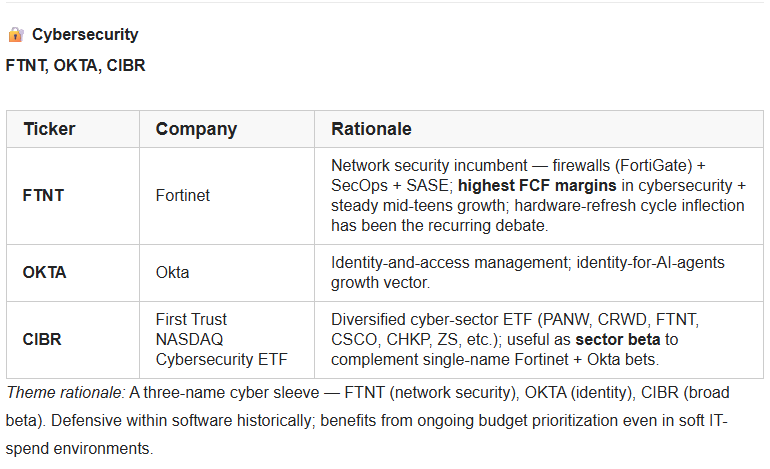Viewport: 770px width, 469px height.
Task: Click the lock emoji icon beside Cybersecurity
Action: coord(16,35)
